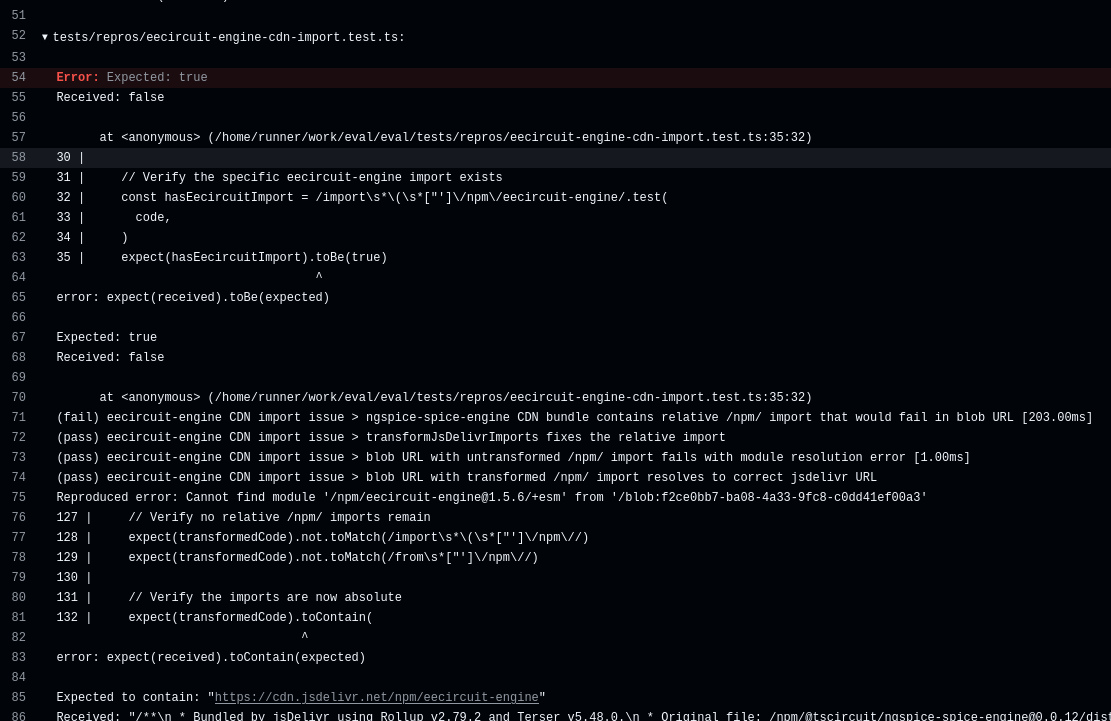Click the red Error: label

(x=78, y=77)
